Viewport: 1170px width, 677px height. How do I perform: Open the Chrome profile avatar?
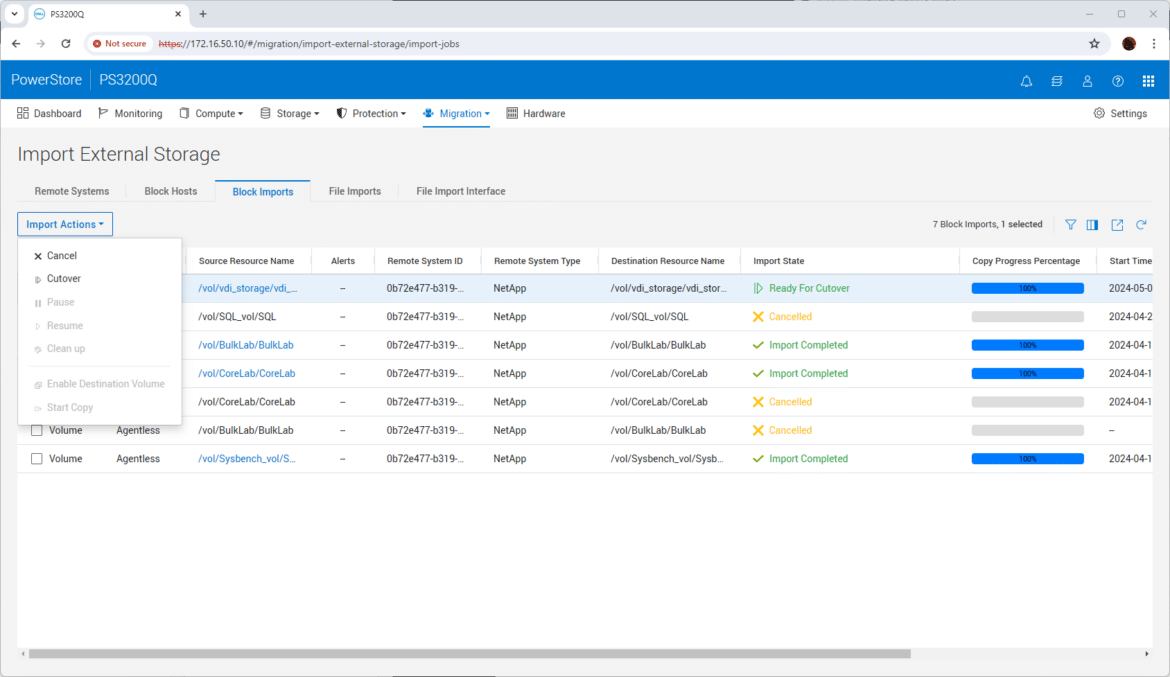[1129, 44]
